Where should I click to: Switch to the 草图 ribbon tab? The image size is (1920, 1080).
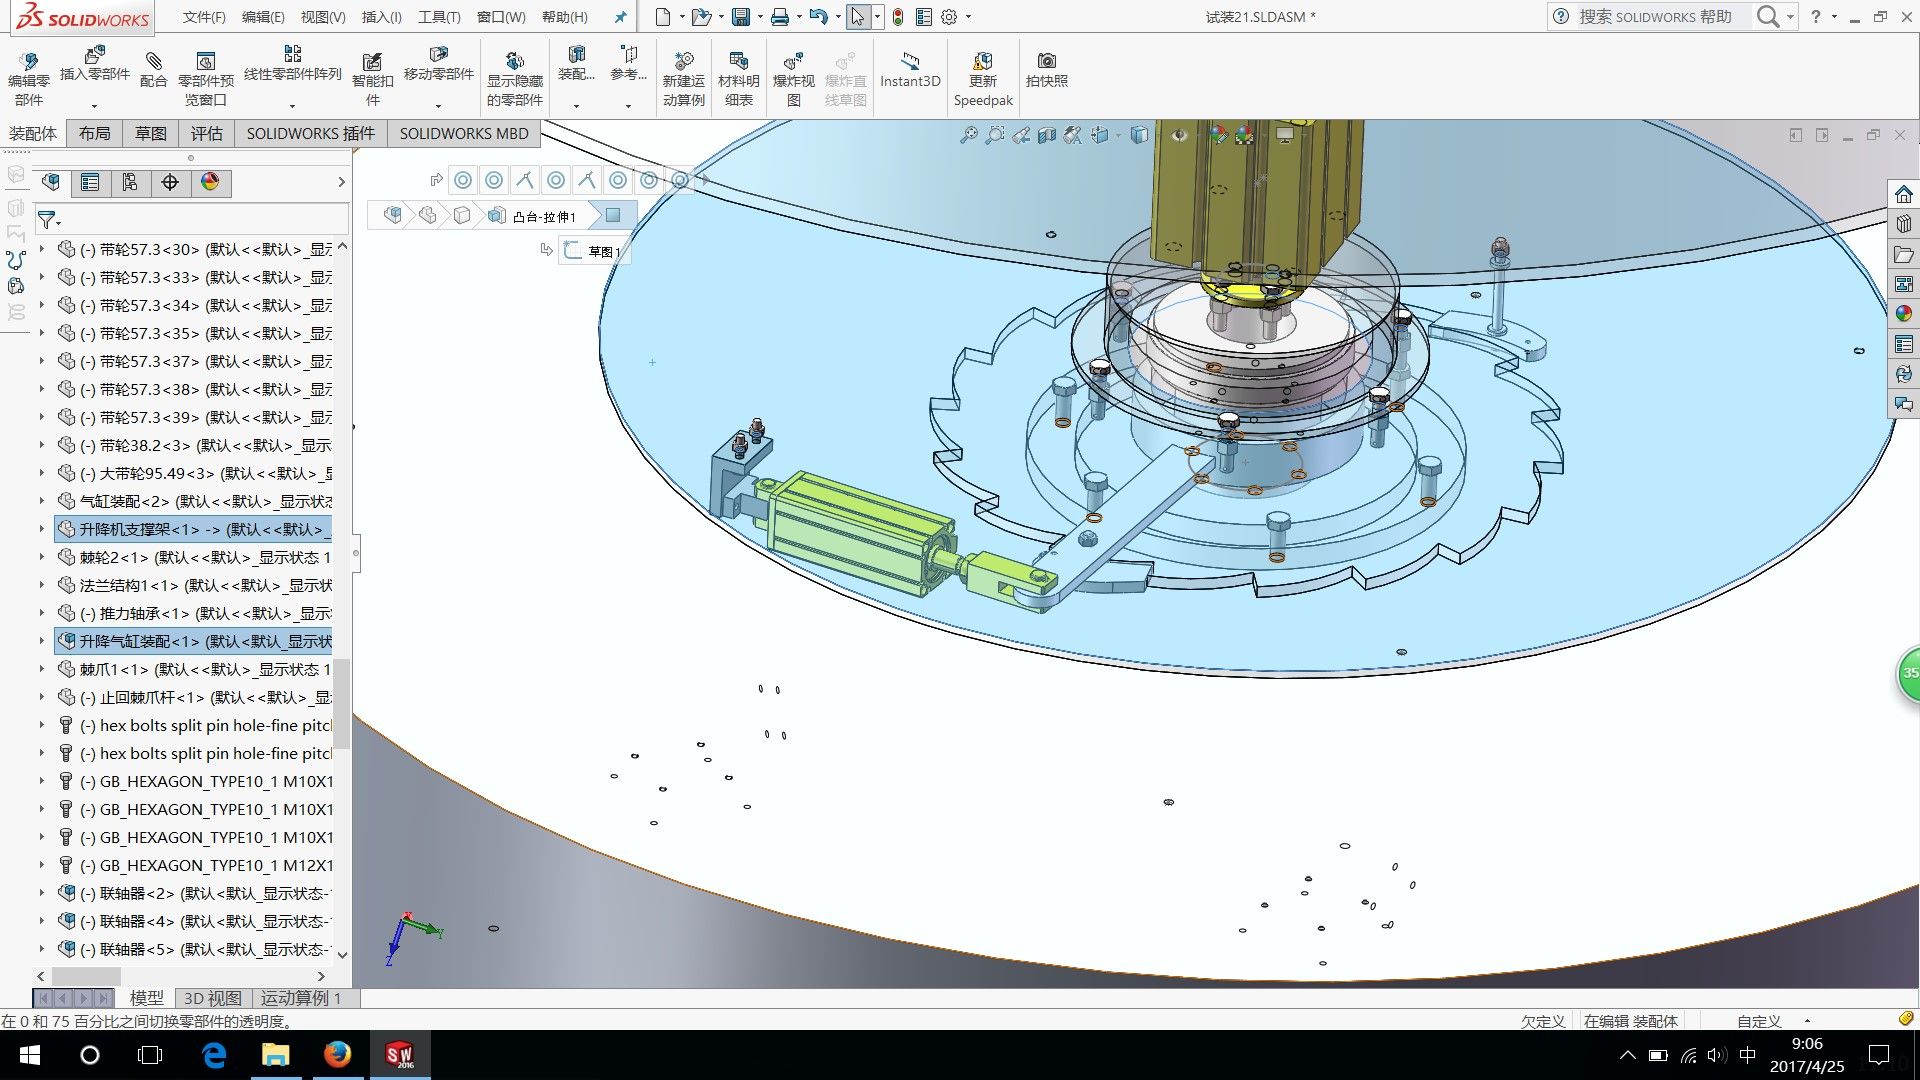tap(151, 133)
